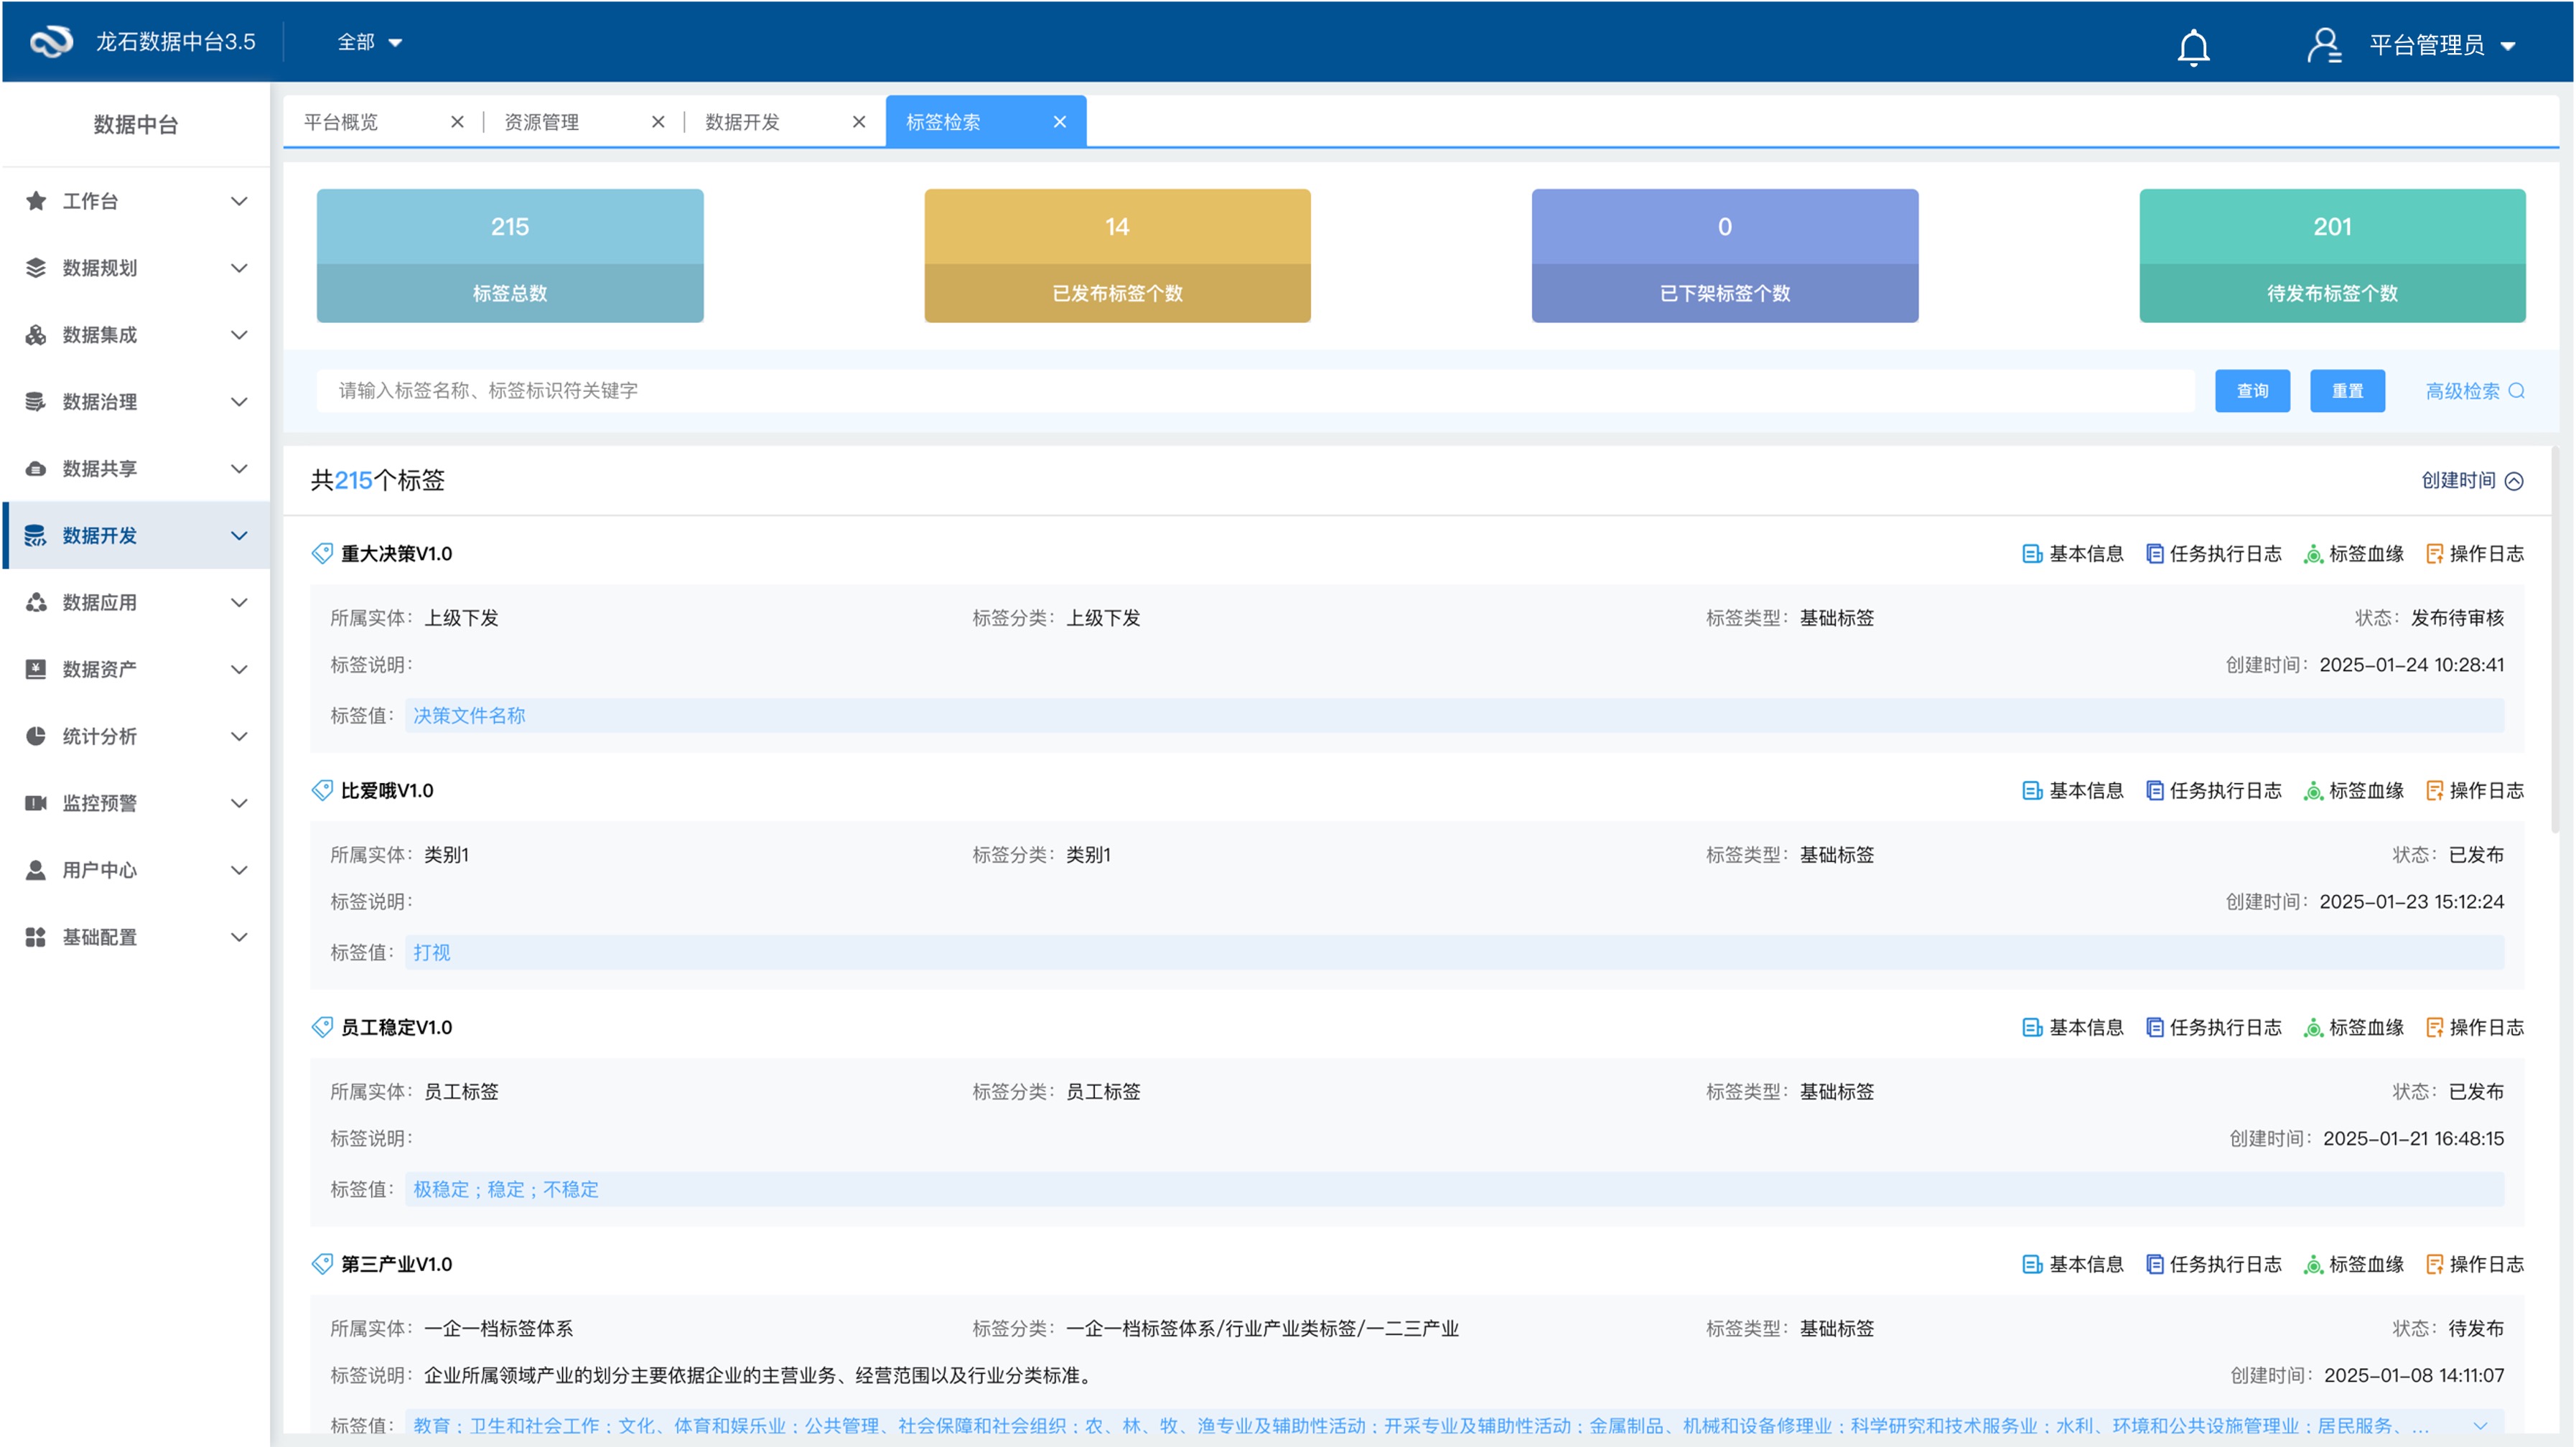This screenshot has height=1447, width=2576.
Task: Click the 已下架标签个数 0 card
Action: click(1725, 256)
